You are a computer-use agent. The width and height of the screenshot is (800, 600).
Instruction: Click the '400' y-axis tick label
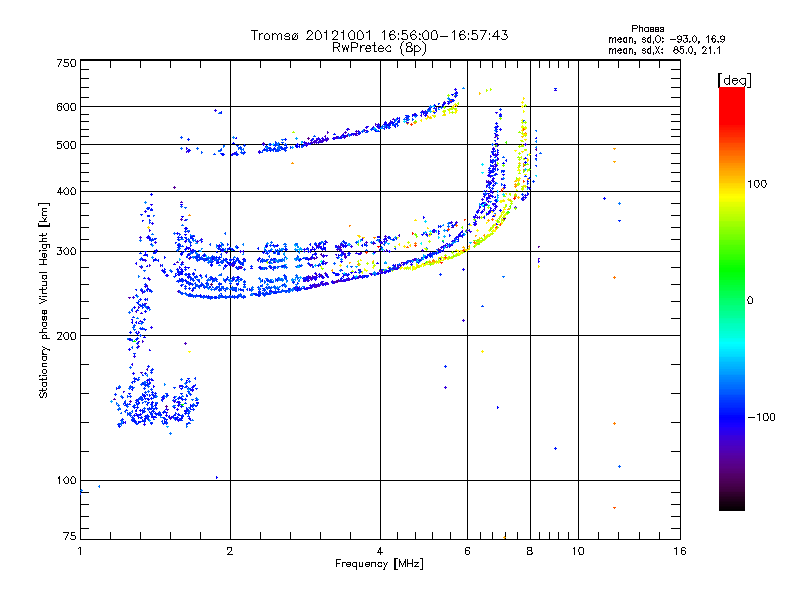tap(66, 191)
